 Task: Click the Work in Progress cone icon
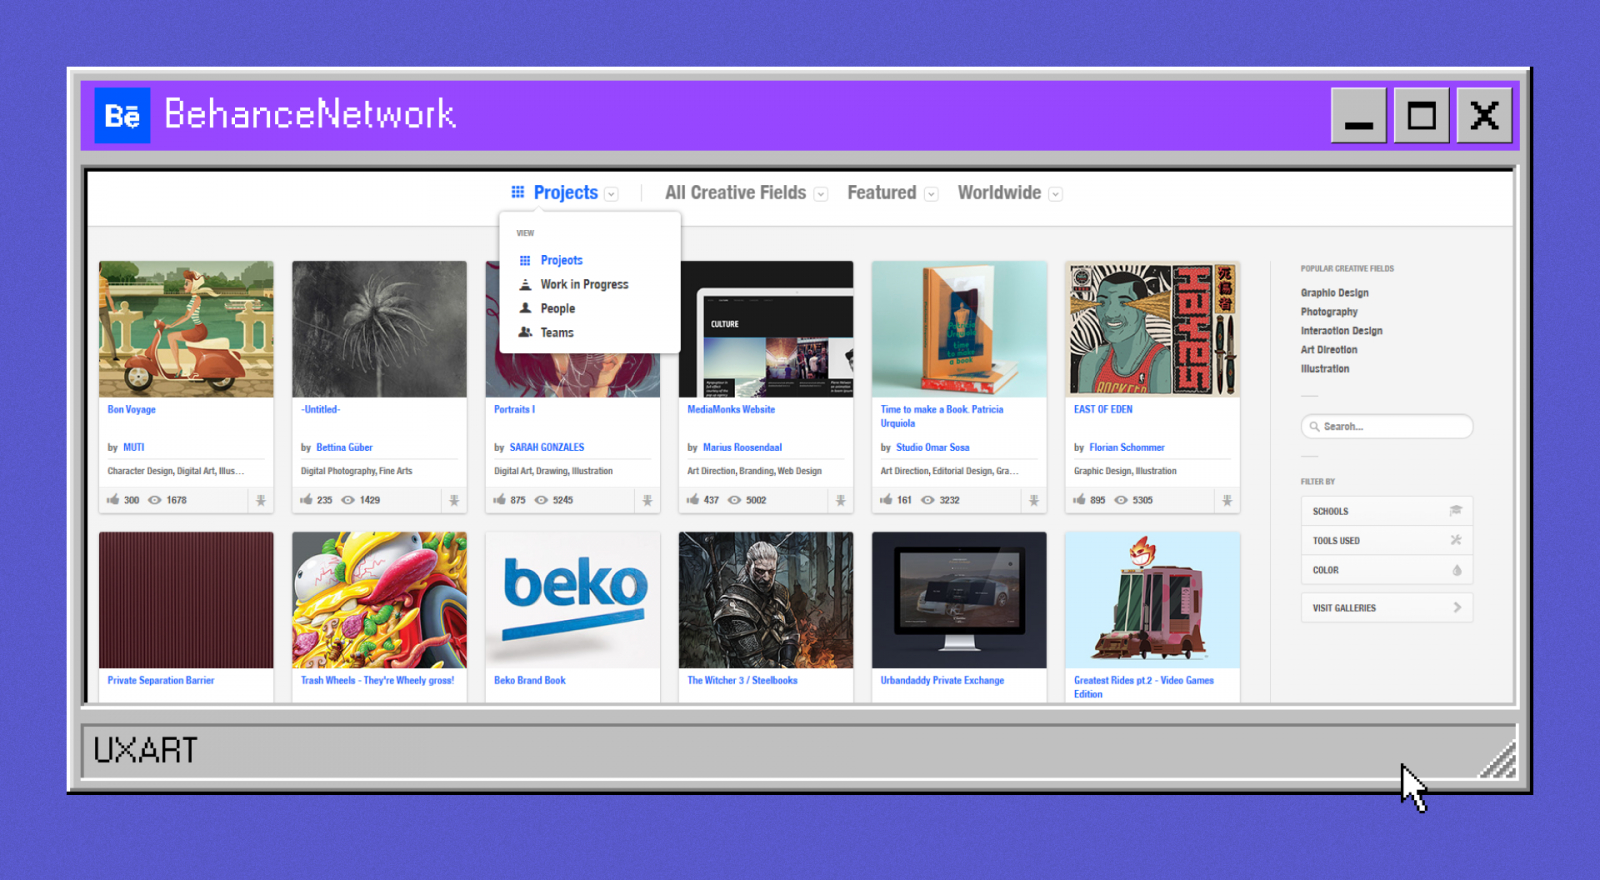pyautogui.click(x=525, y=284)
